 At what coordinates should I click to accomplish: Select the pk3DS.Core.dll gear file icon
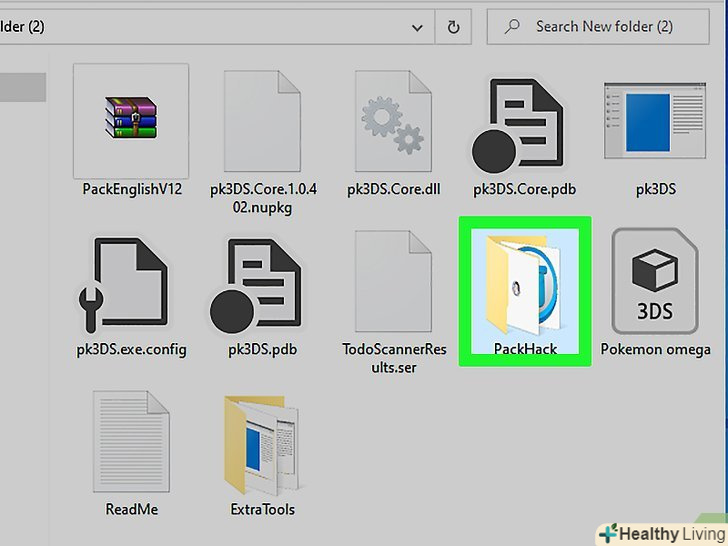click(x=393, y=121)
